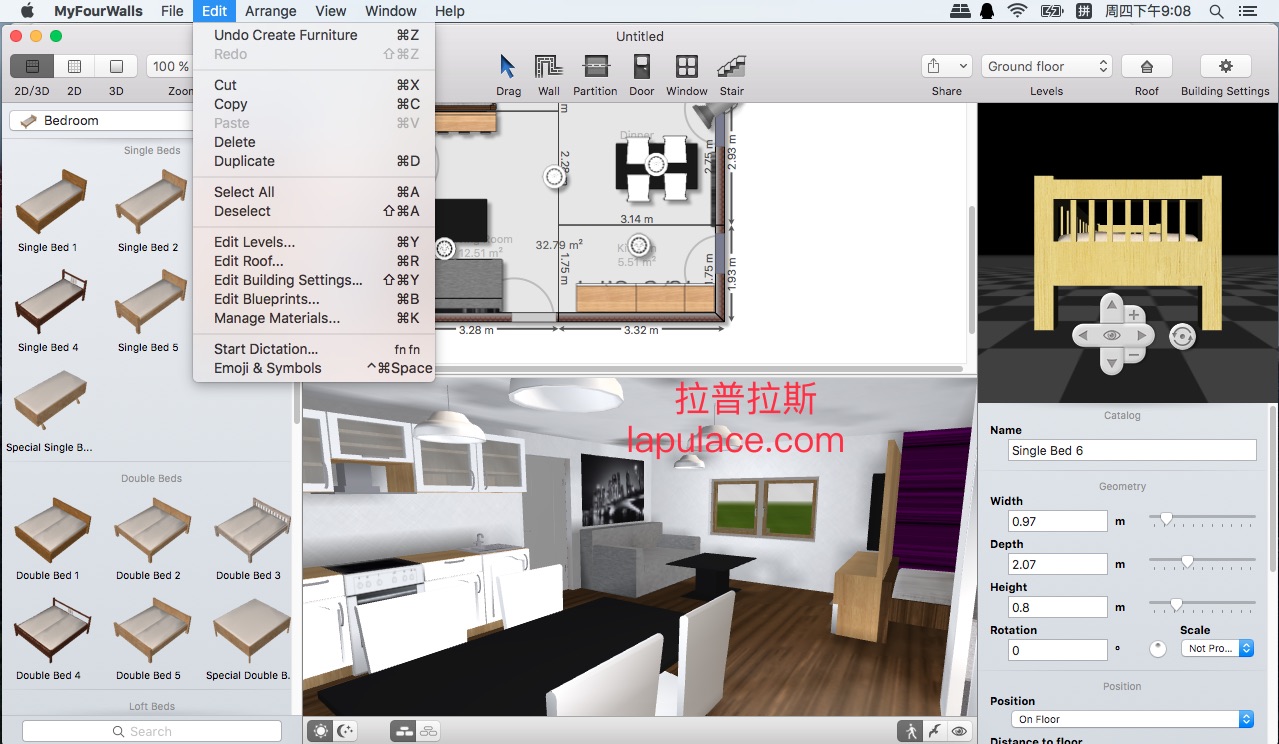
Task: Open the Arrange menu
Action: click(270, 11)
